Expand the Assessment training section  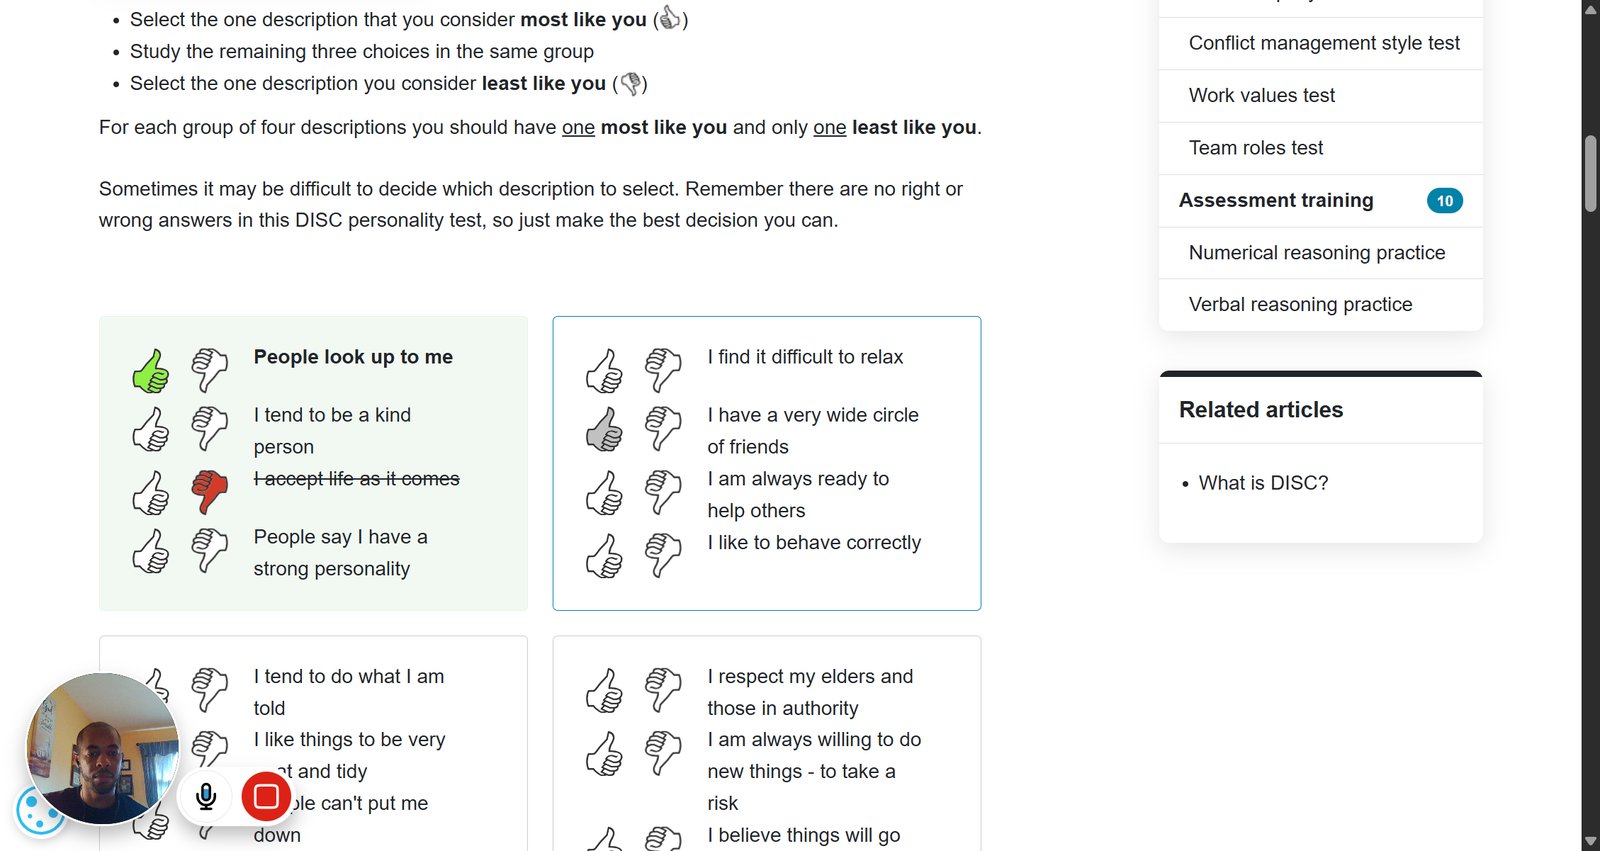pos(1320,200)
